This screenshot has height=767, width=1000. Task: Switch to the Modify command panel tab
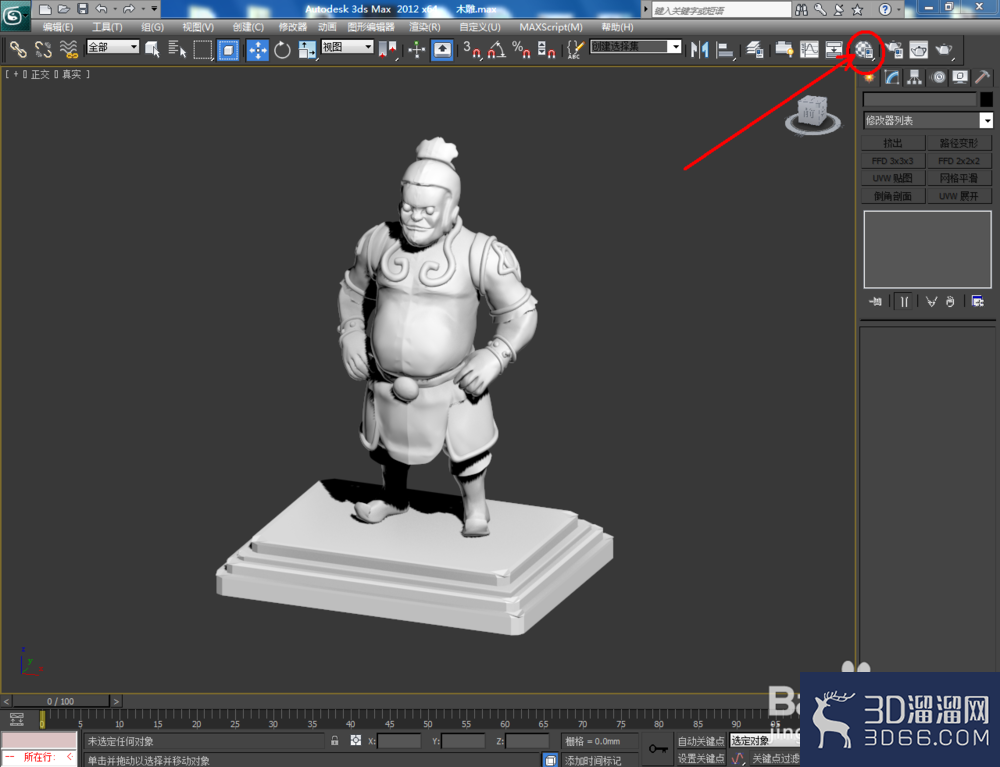click(x=892, y=77)
